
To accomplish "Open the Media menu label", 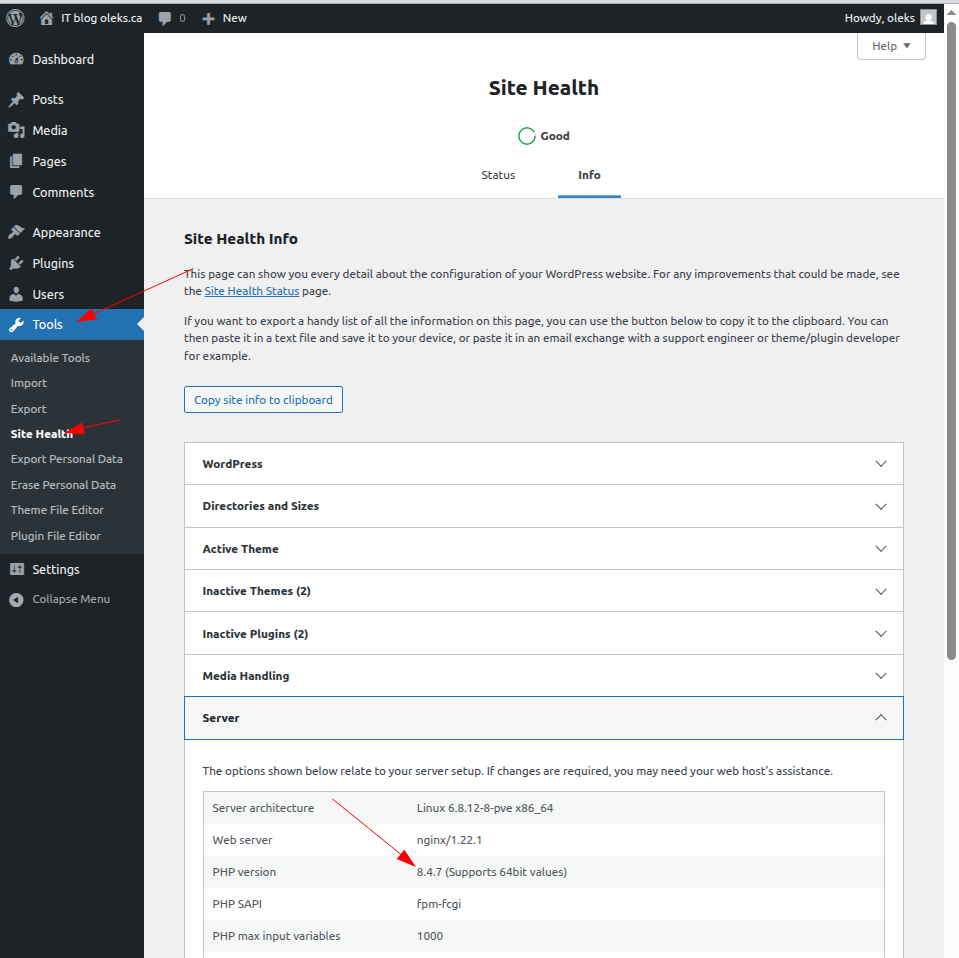I will coord(50,130).
